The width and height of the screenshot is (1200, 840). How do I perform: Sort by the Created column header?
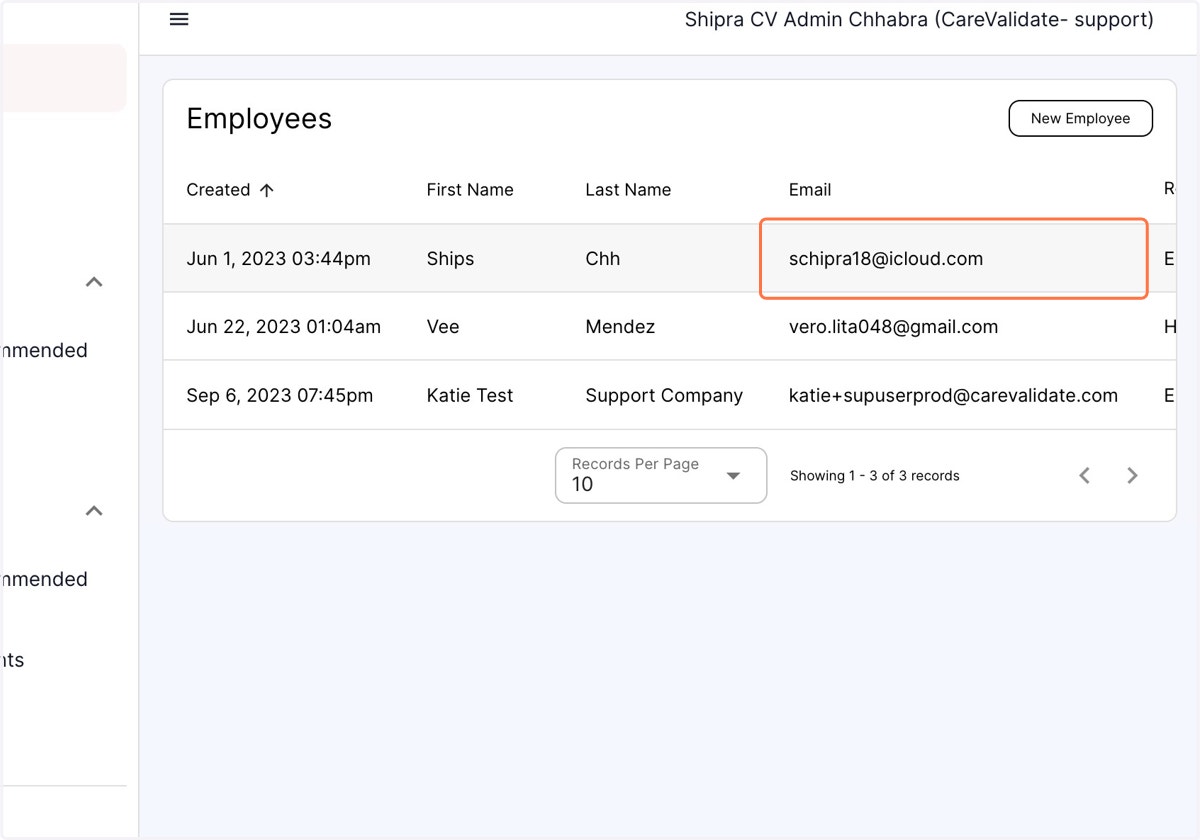pos(218,190)
